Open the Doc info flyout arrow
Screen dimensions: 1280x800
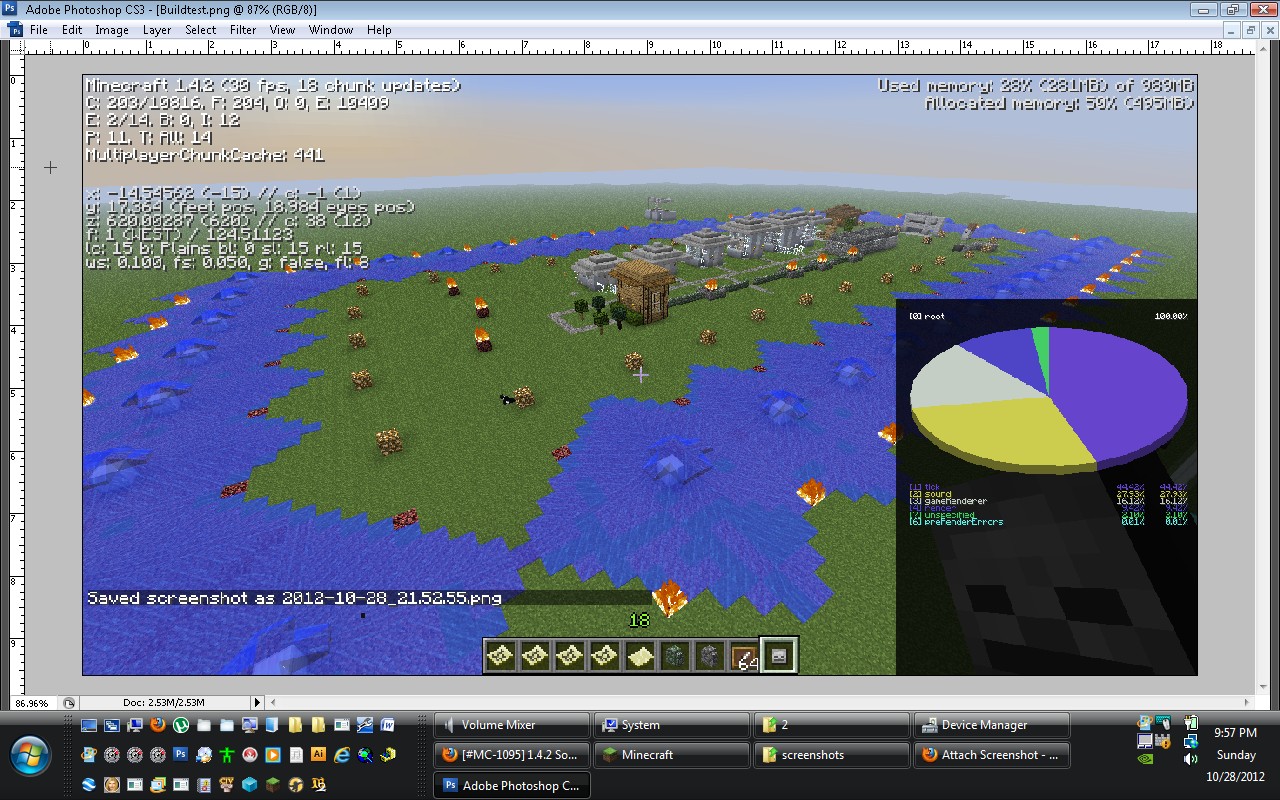point(257,703)
